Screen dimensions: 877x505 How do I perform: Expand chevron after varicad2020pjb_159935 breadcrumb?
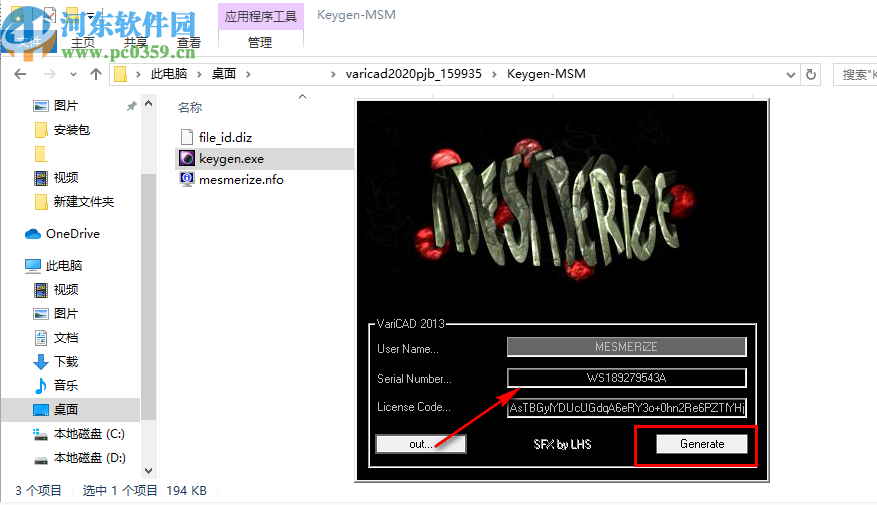coord(494,74)
